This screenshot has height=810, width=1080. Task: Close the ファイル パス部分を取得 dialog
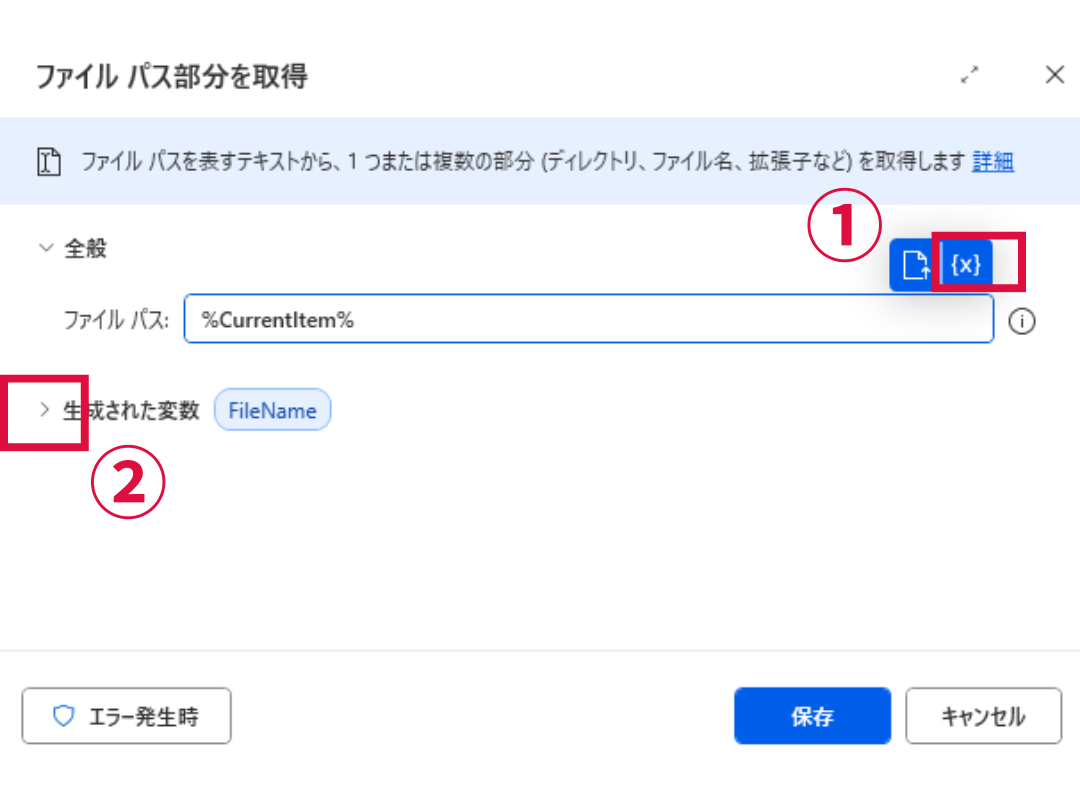[1055, 74]
